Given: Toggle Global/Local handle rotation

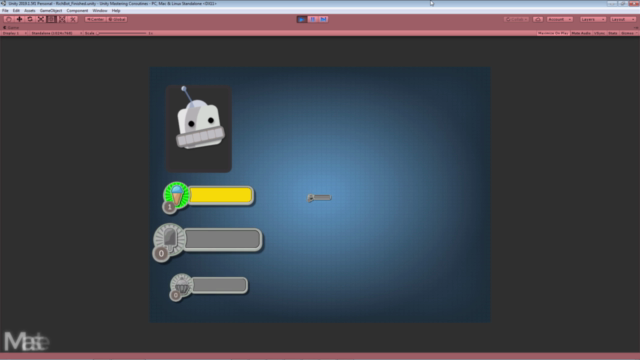Looking at the screenshot, I should click(x=117, y=19).
